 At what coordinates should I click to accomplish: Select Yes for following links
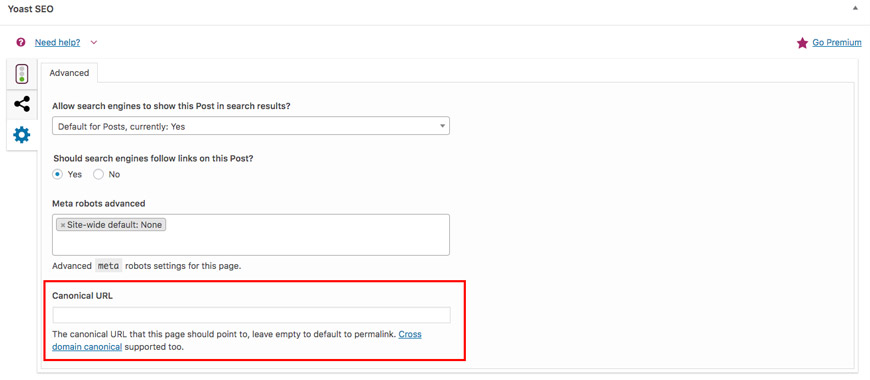(x=58, y=174)
